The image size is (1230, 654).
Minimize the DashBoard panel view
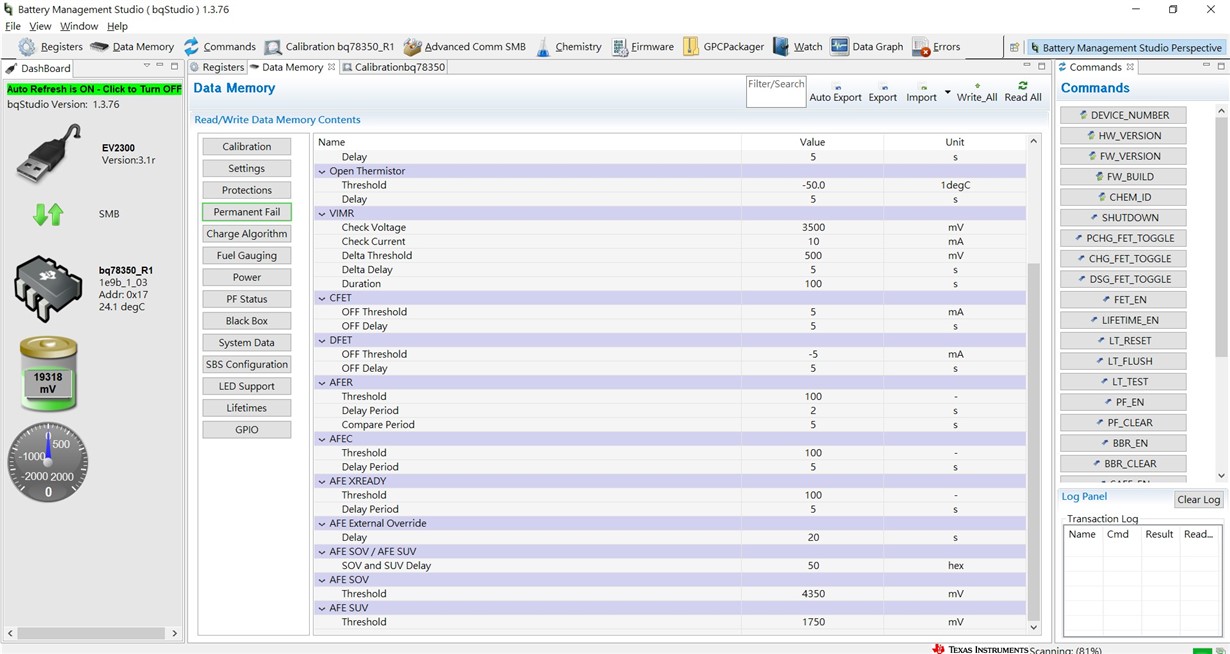tap(161, 67)
